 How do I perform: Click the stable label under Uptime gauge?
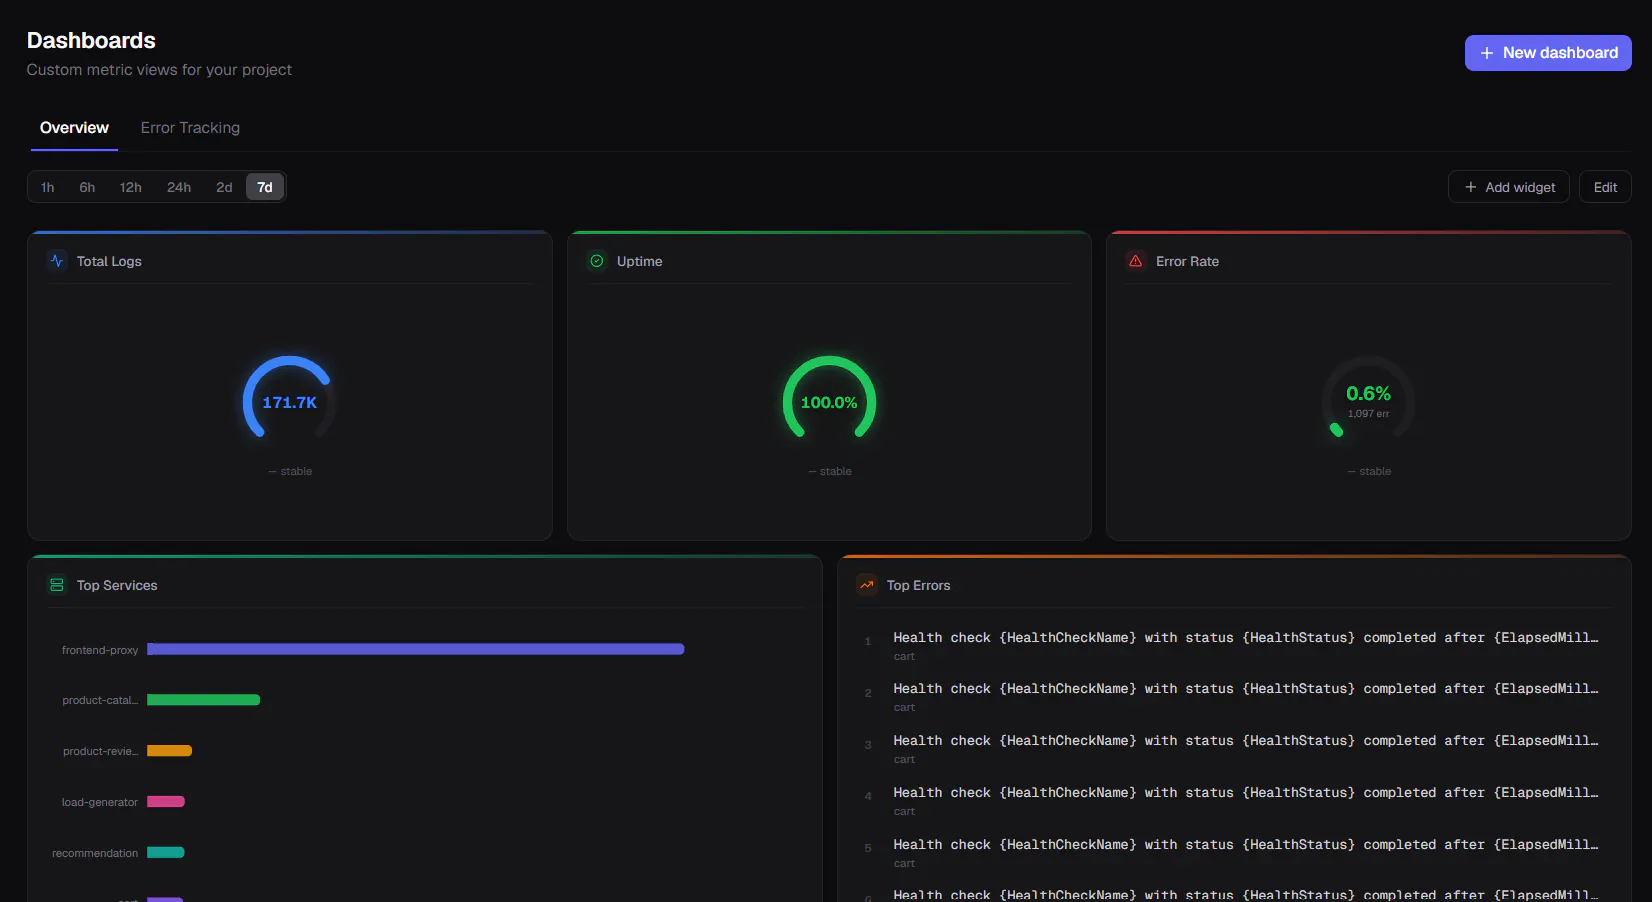tap(830, 471)
